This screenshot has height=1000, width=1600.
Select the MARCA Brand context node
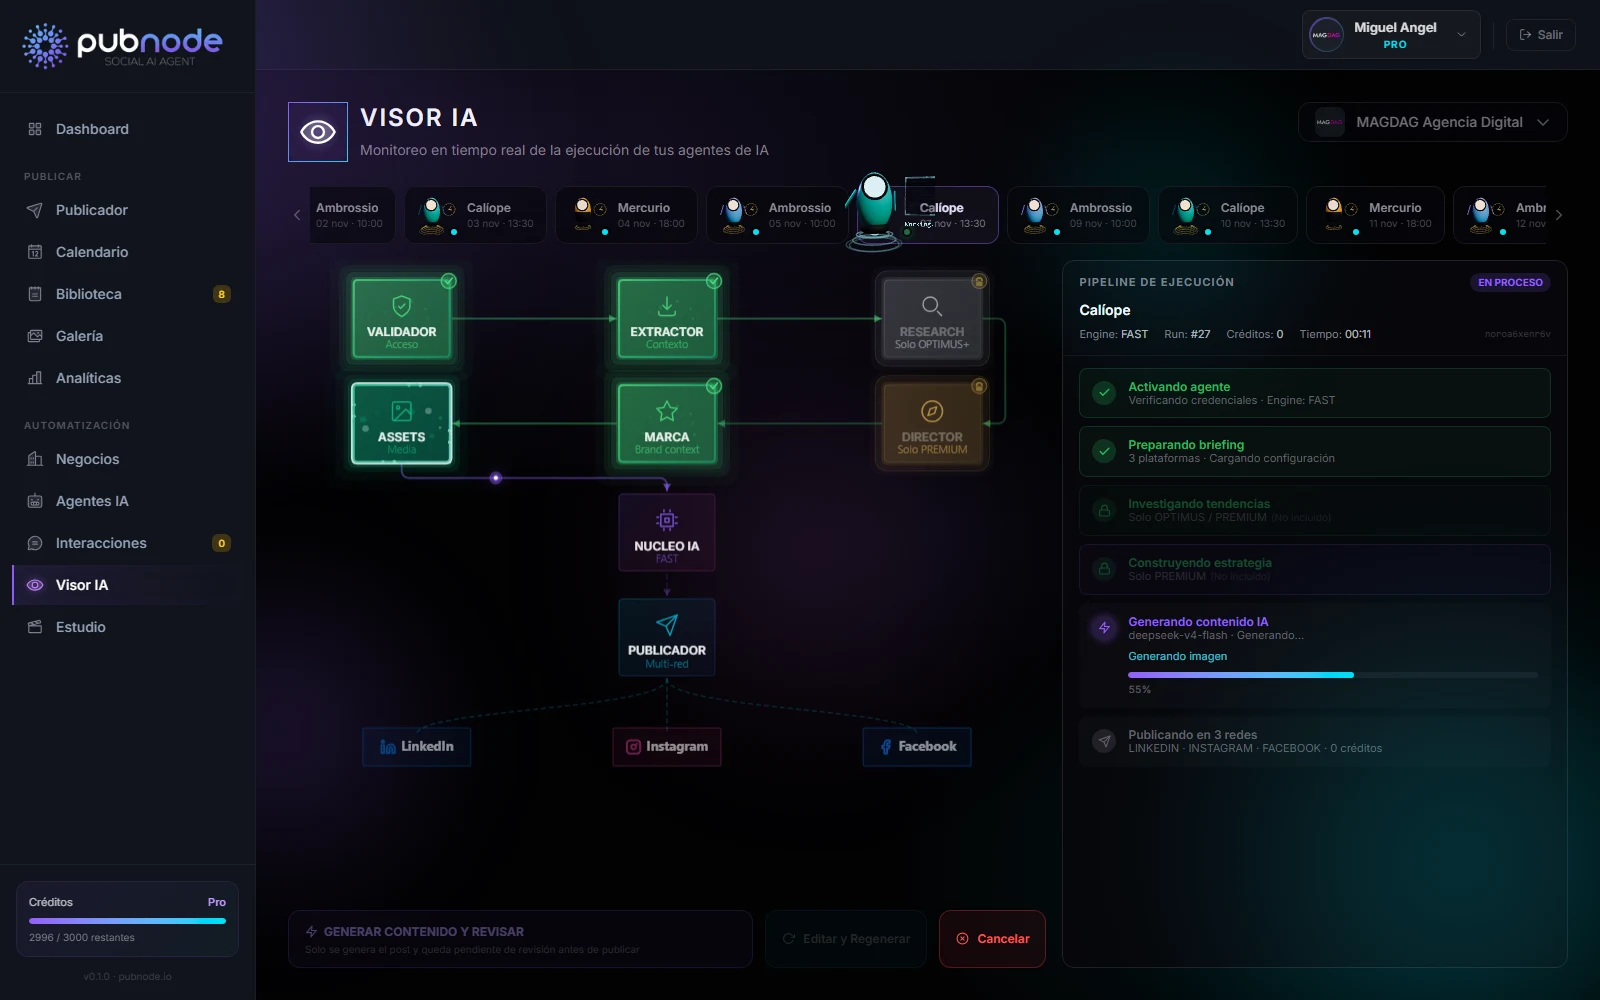click(667, 424)
